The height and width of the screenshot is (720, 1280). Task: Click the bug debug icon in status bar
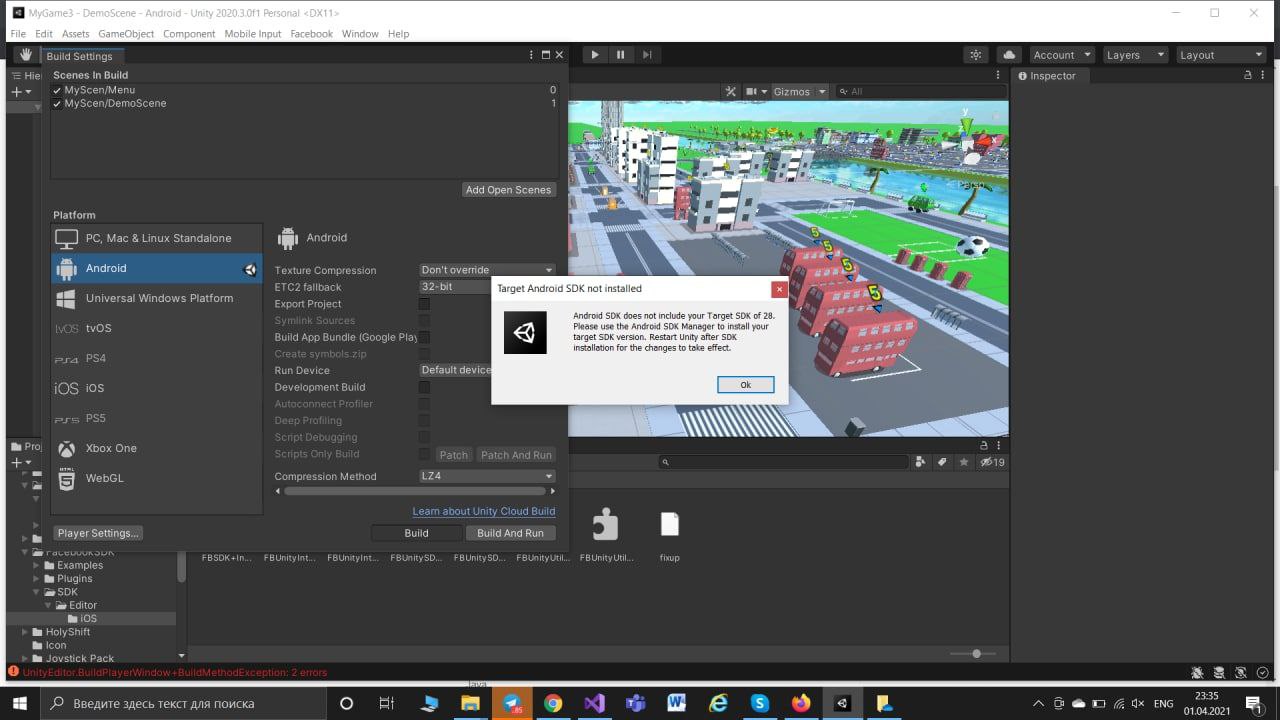click(1197, 672)
